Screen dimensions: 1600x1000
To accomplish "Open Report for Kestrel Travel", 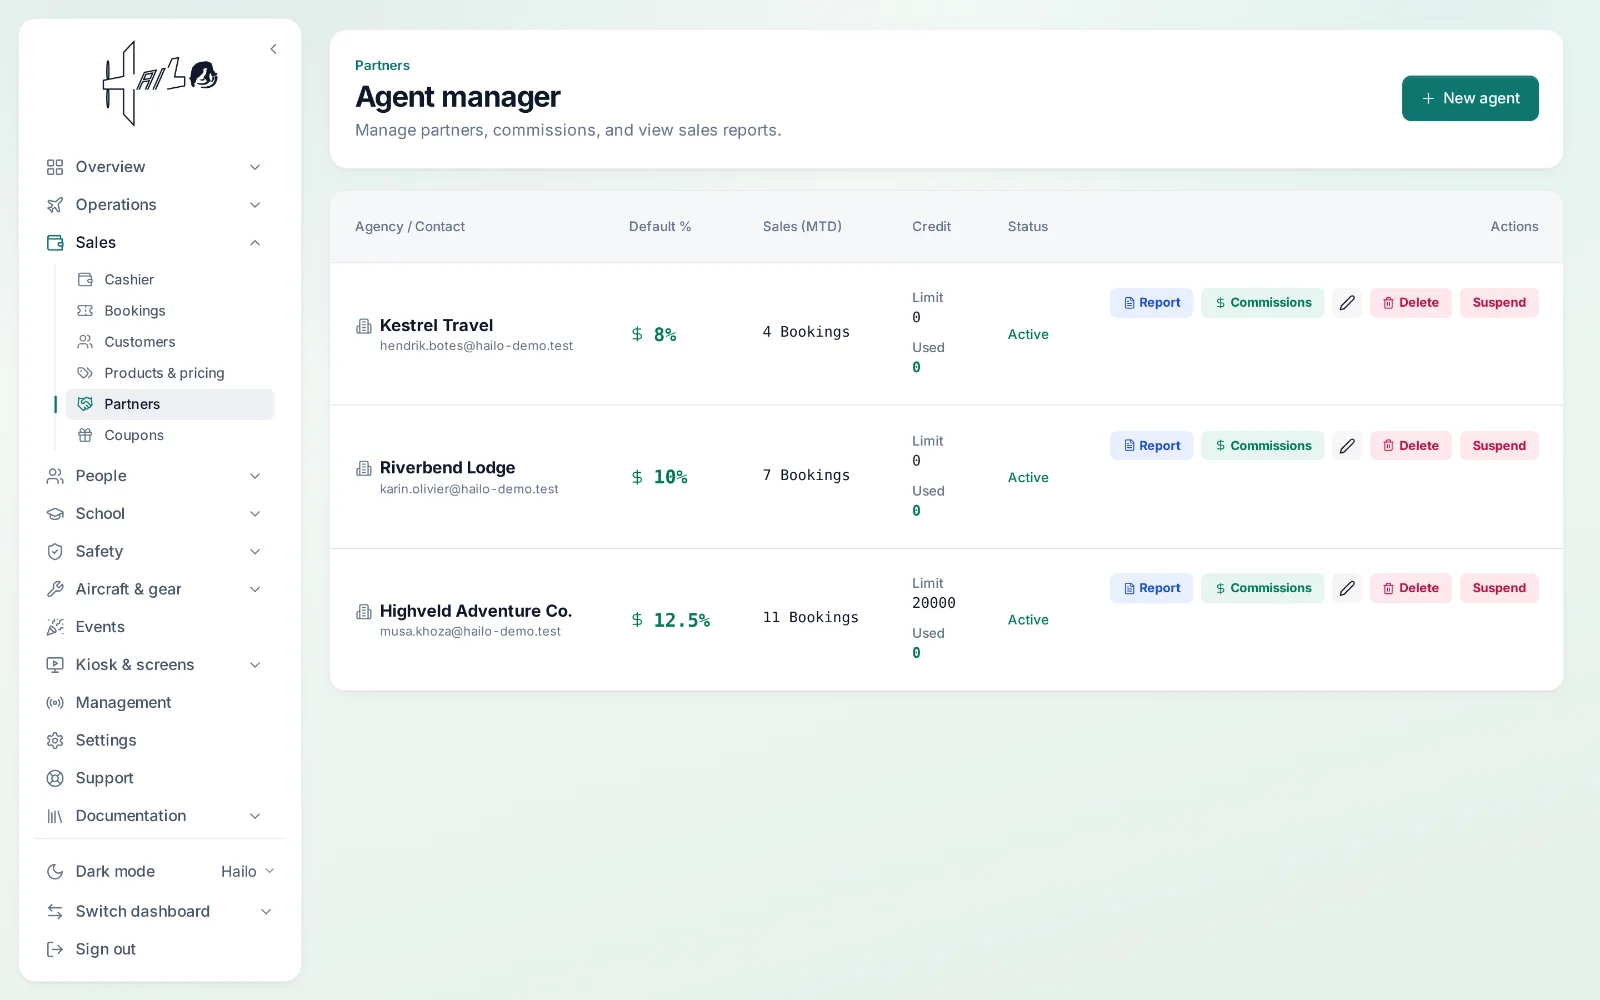I will (x=1151, y=303).
